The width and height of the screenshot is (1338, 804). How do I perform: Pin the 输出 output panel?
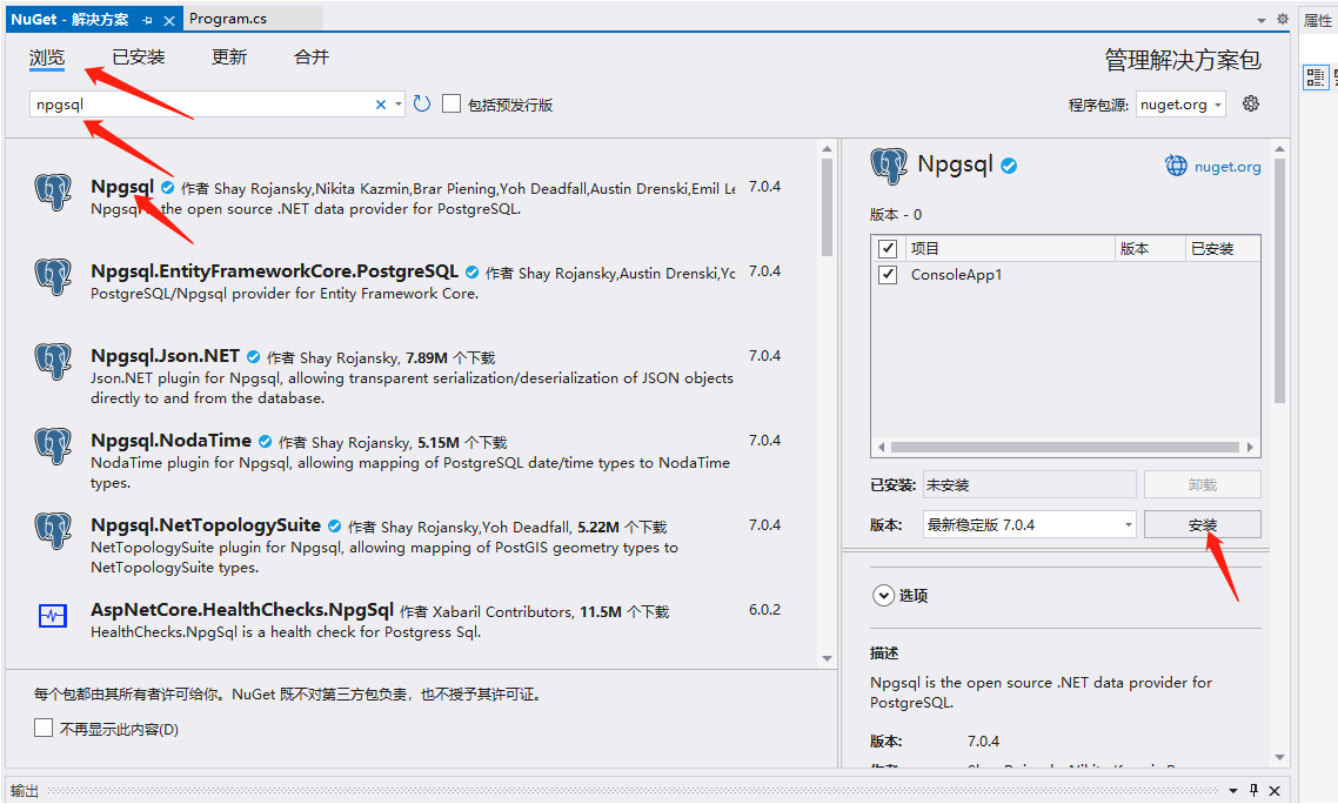pyautogui.click(x=1254, y=791)
